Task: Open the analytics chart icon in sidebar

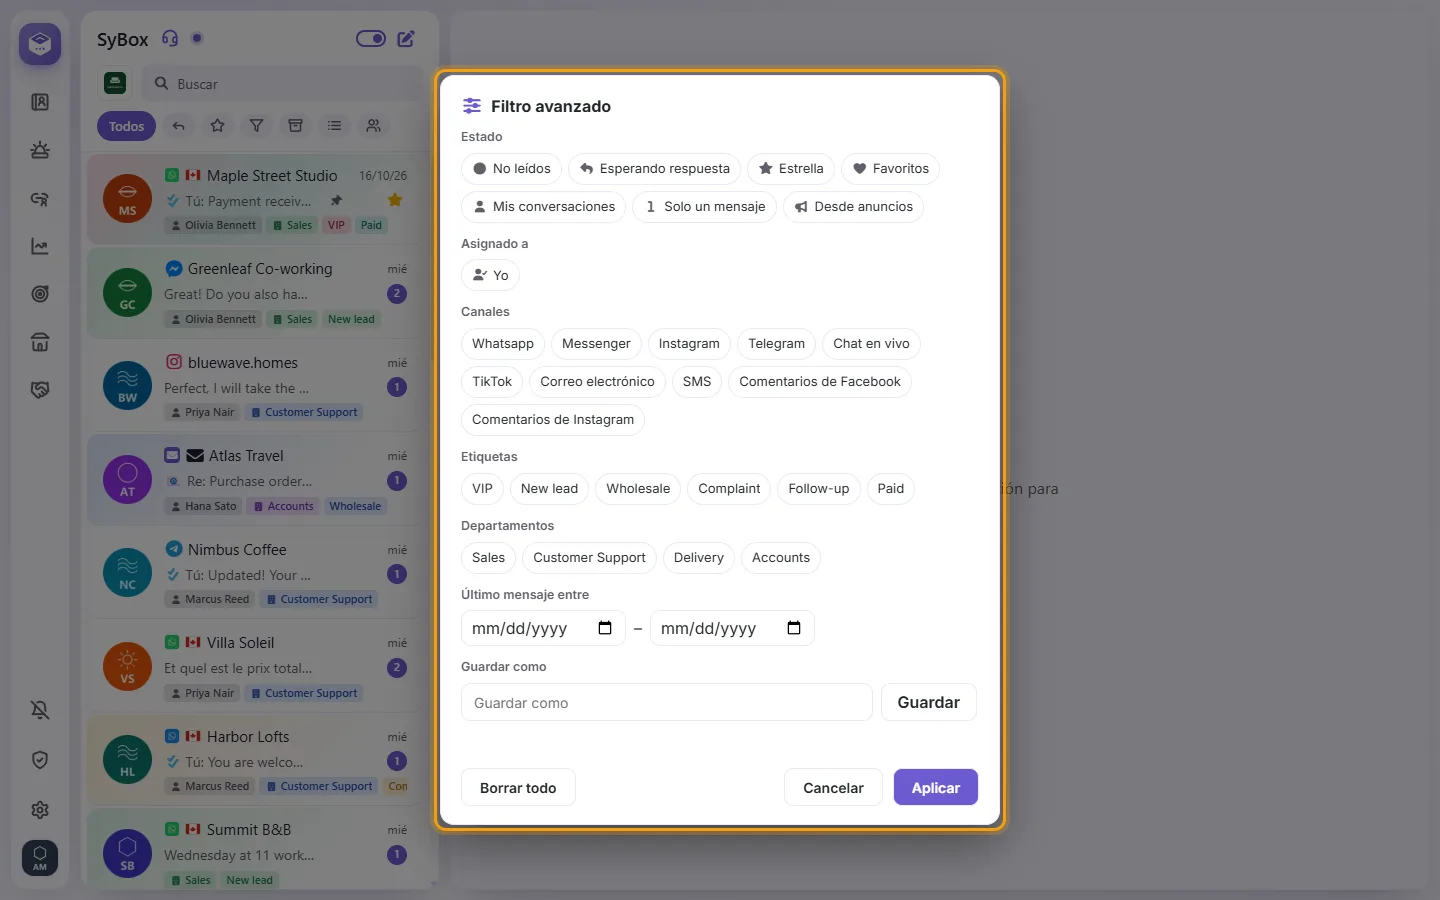Action: tap(40, 246)
